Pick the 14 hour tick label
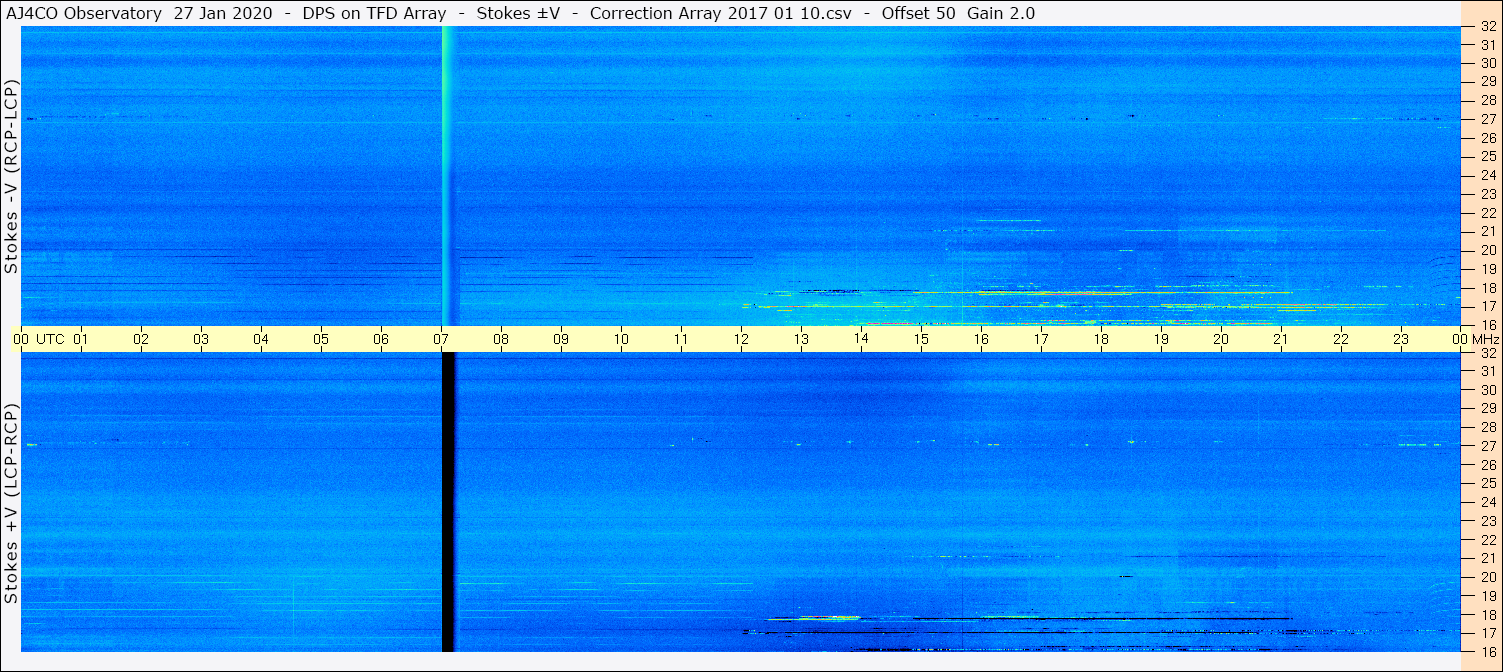This screenshot has width=1503, height=672. pos(861,339)
